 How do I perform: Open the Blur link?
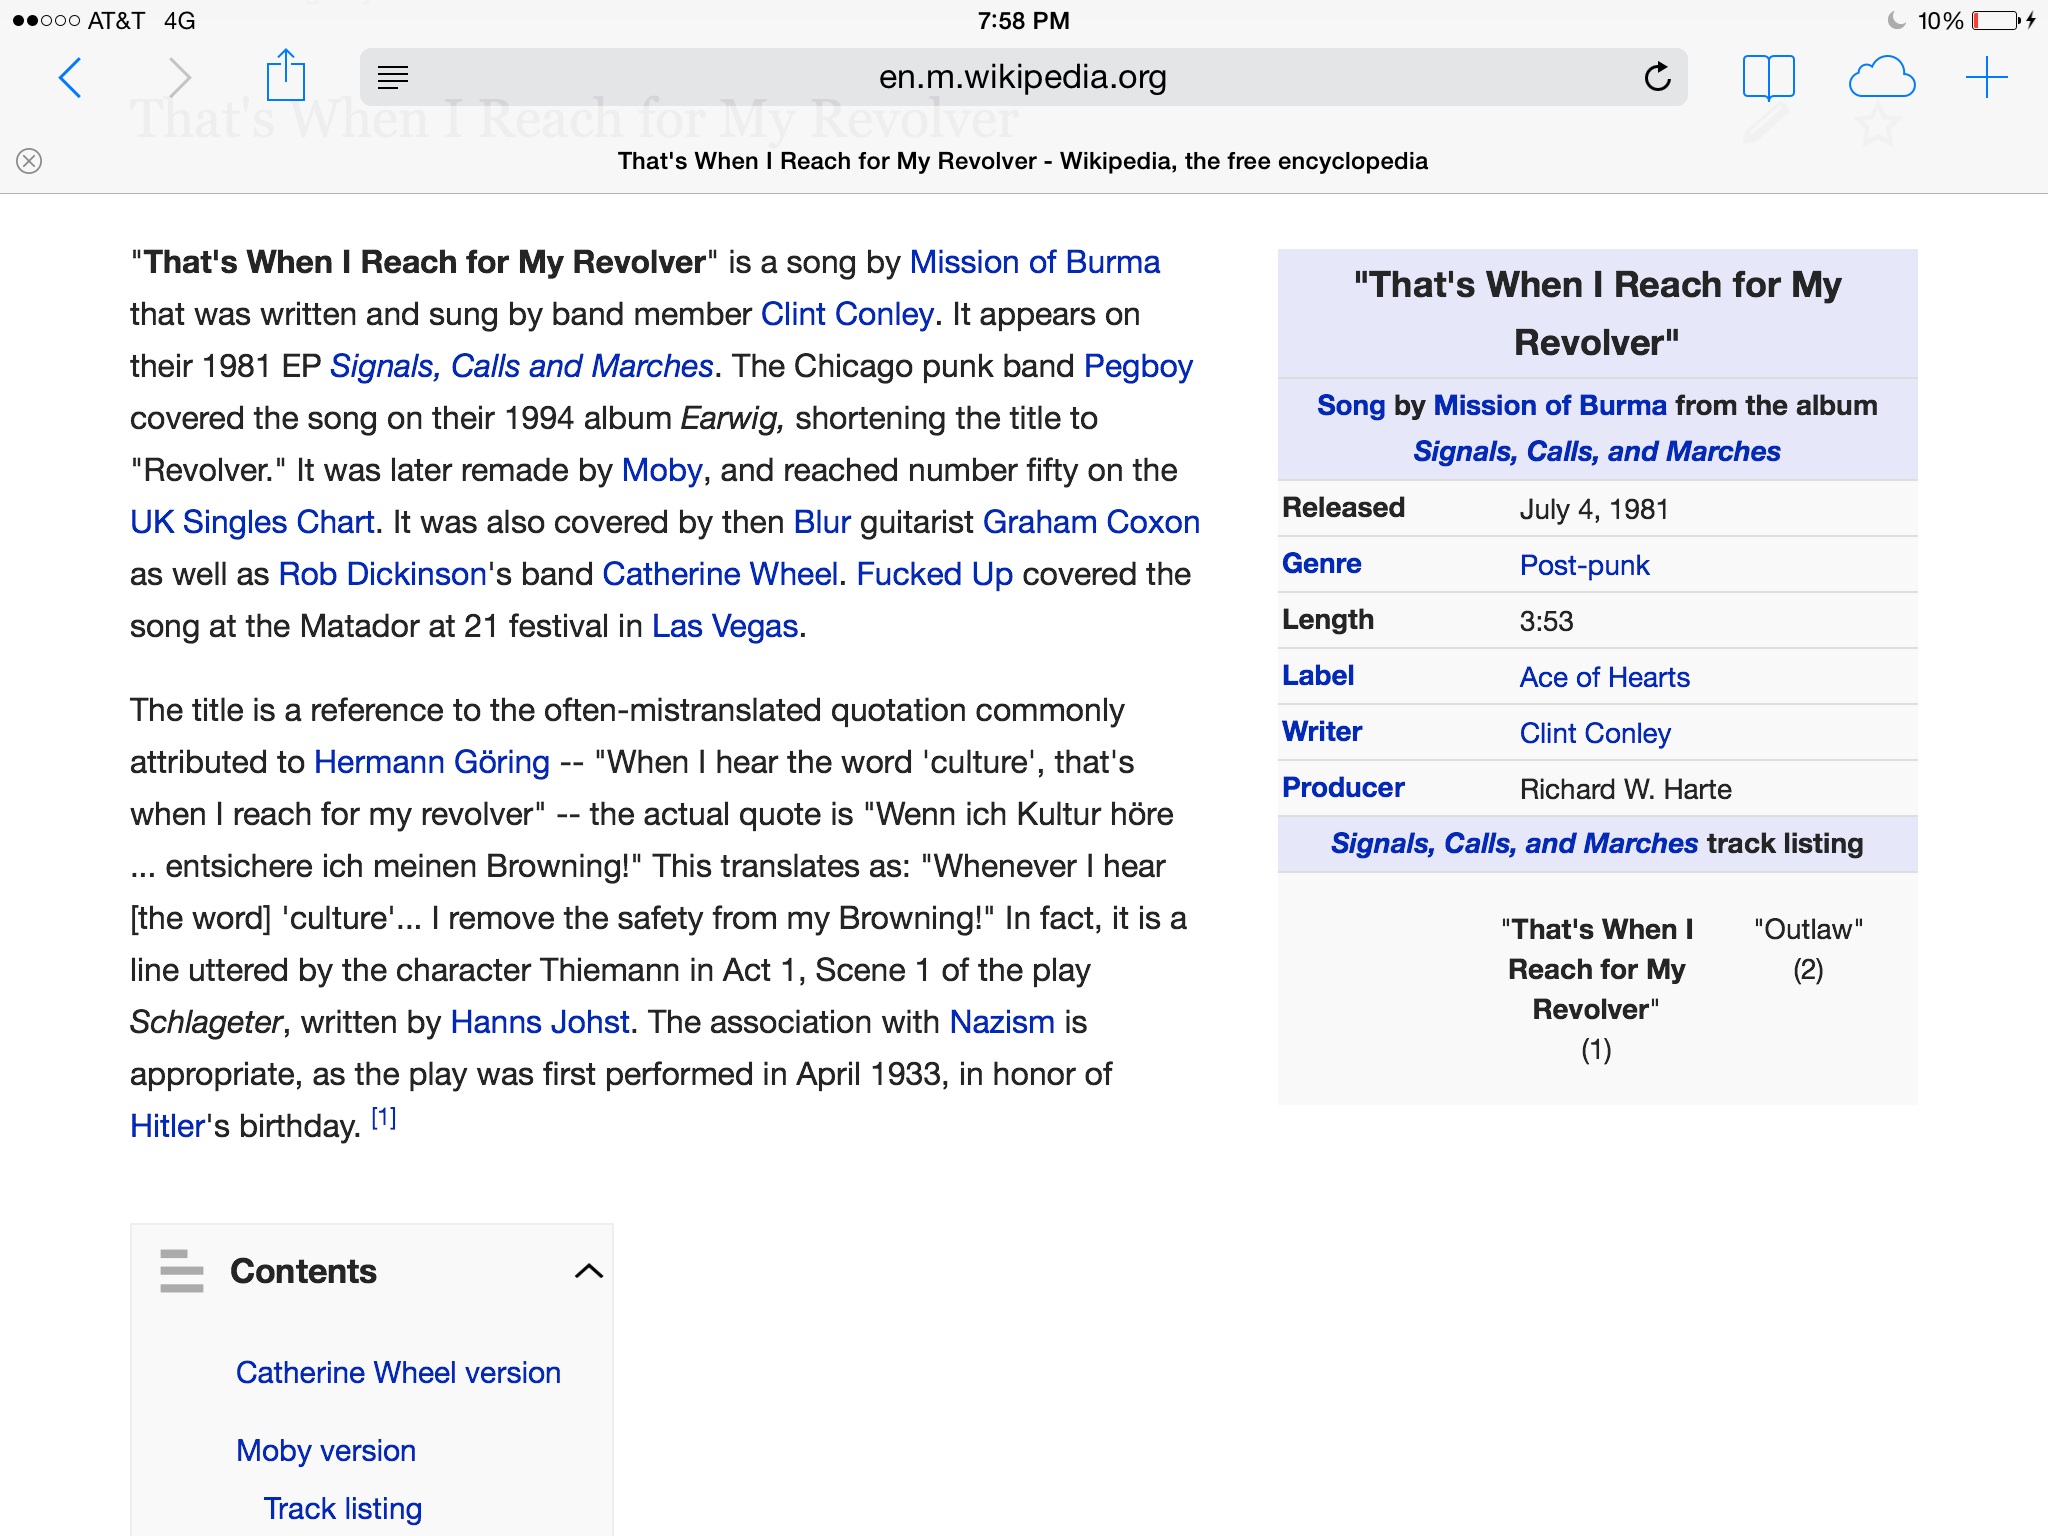coord(822,522)
